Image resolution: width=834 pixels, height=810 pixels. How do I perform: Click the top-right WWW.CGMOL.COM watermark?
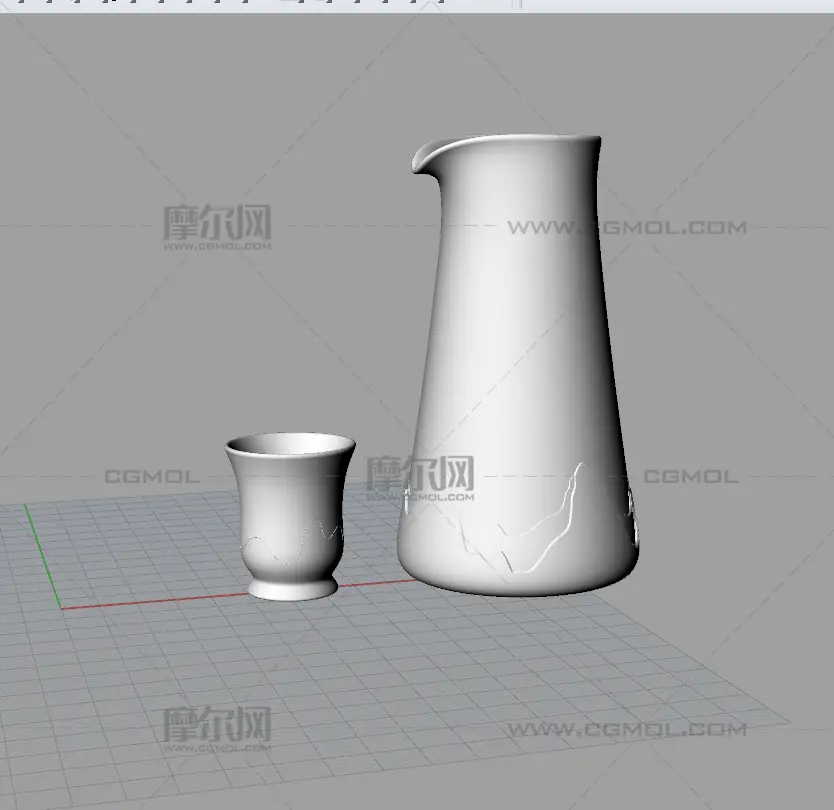coord(626,228)
